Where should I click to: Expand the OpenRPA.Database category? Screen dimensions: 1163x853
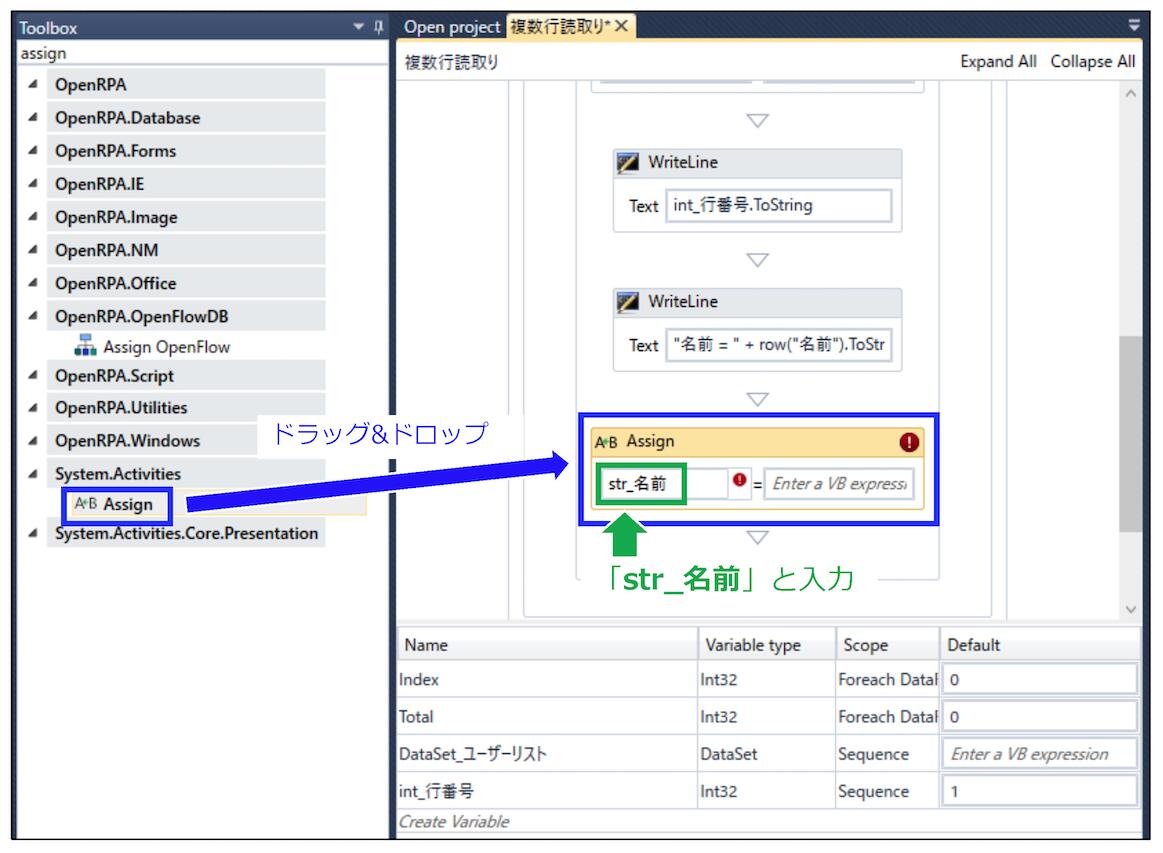coord(33,118)
